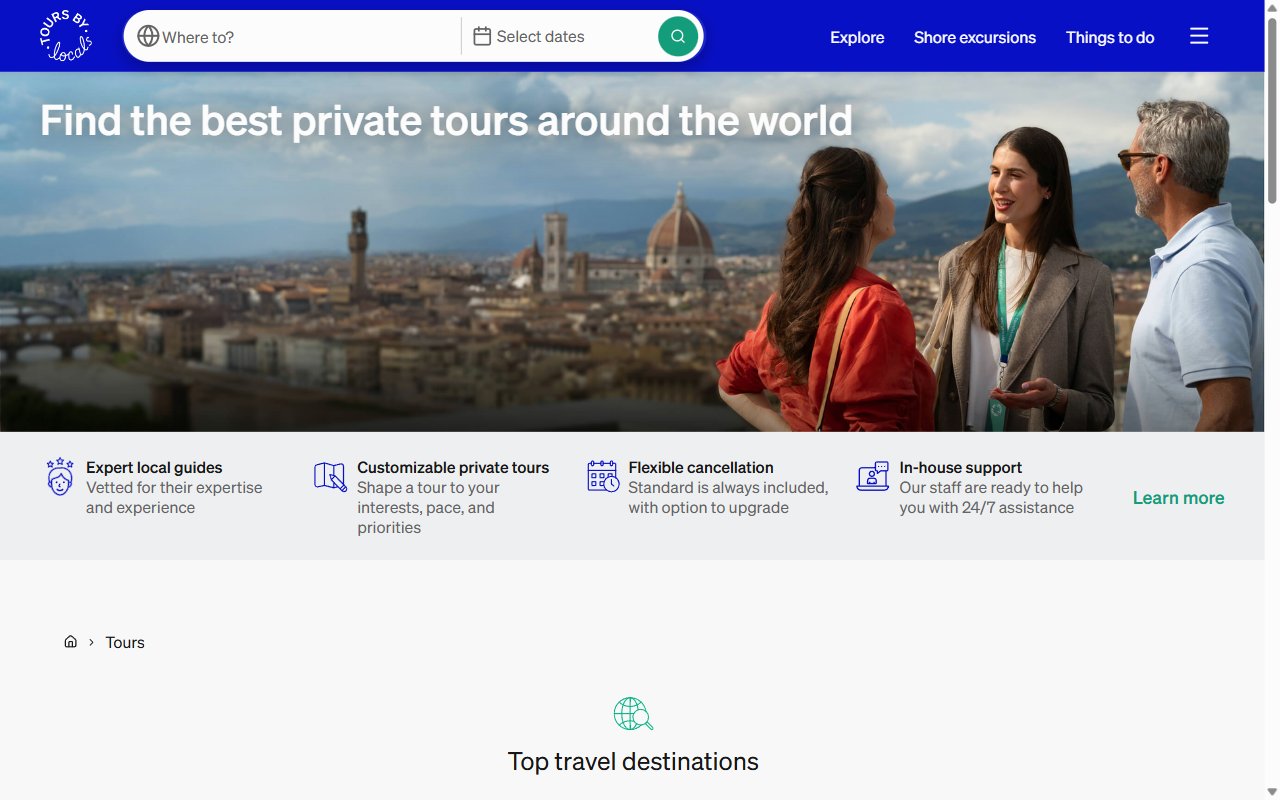1280x800 pixels.
Task: Click the Customizable private tours map icon
Action: [330, 476]
